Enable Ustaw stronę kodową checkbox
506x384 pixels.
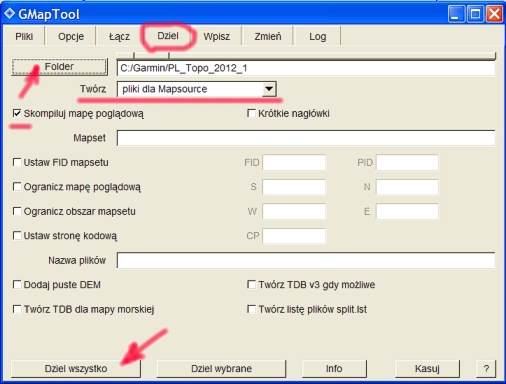tap(17, 236)
